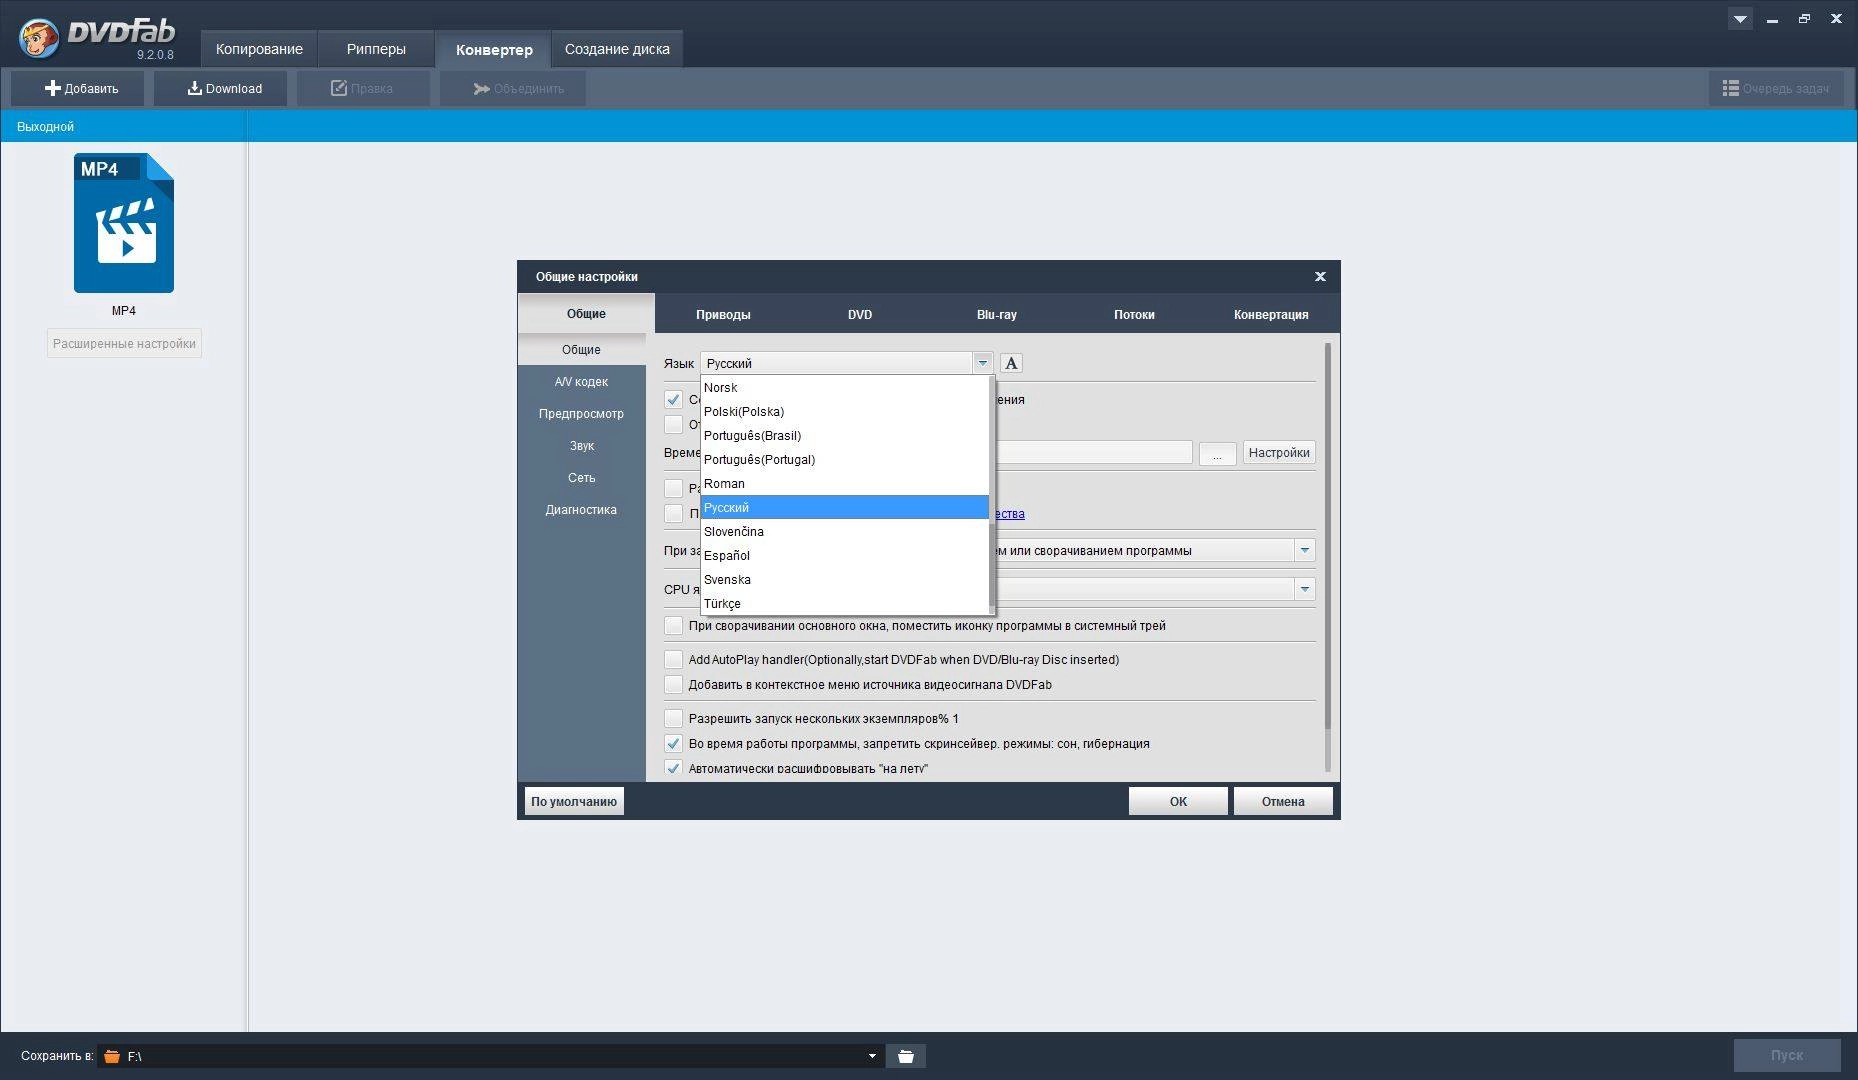Select Диагностика in the sidebar
This screenshot has width=1858, height=1080.
coord(581,509)
